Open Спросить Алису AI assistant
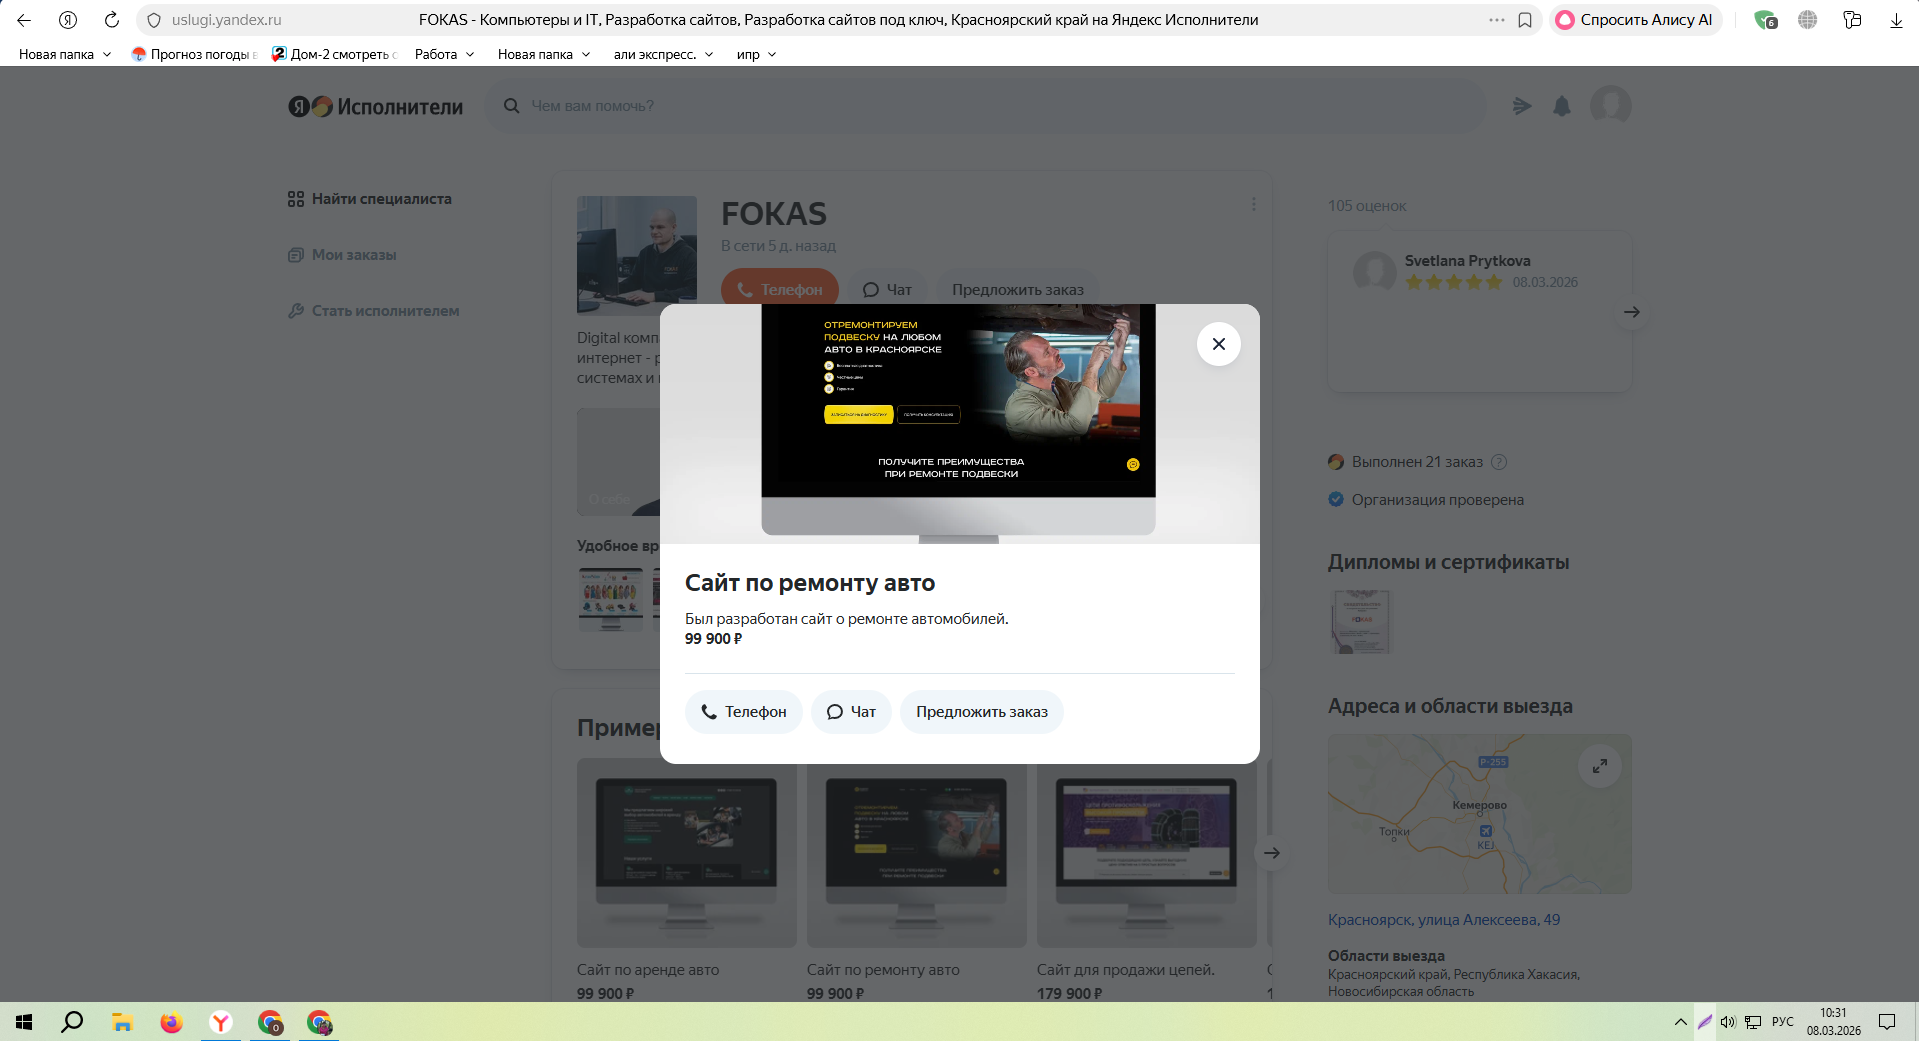This screenshot has width=1919, height=1041. [x=1634, y=20]
